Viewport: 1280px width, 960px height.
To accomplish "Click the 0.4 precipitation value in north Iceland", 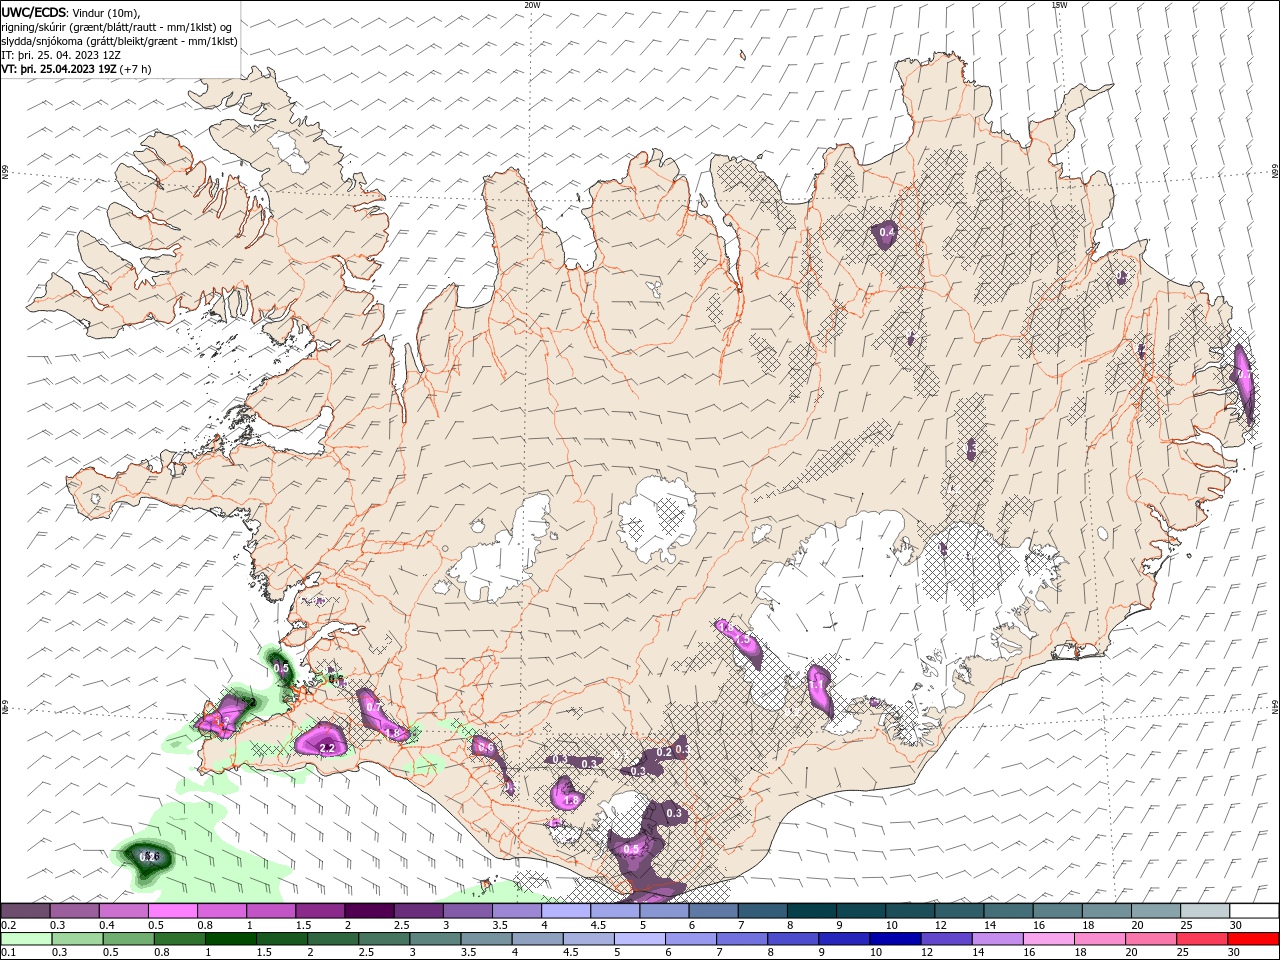I will 886,232.
